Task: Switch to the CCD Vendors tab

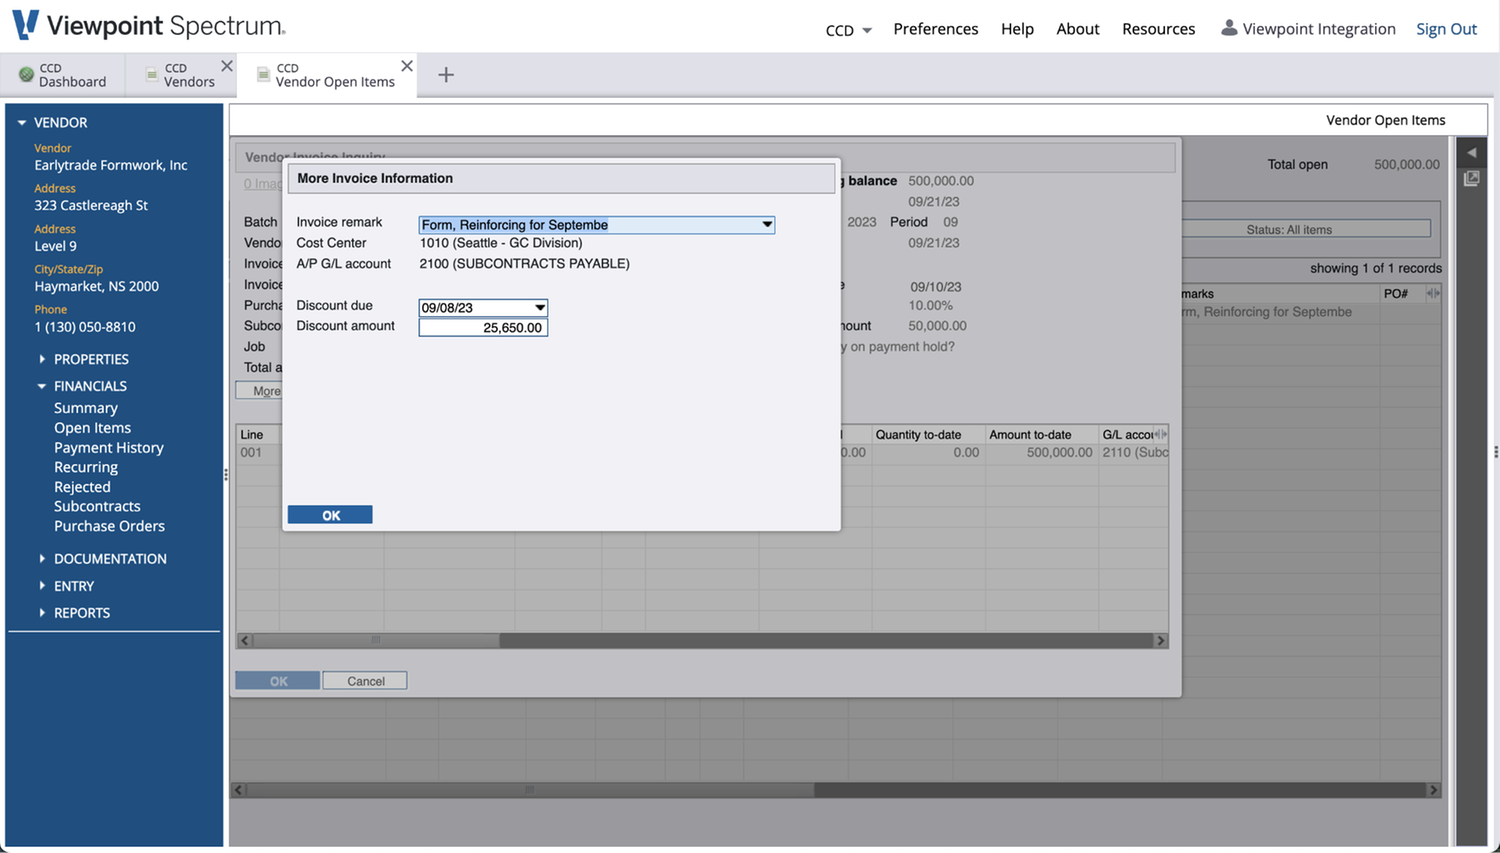Action: click(x=180, y=75)
